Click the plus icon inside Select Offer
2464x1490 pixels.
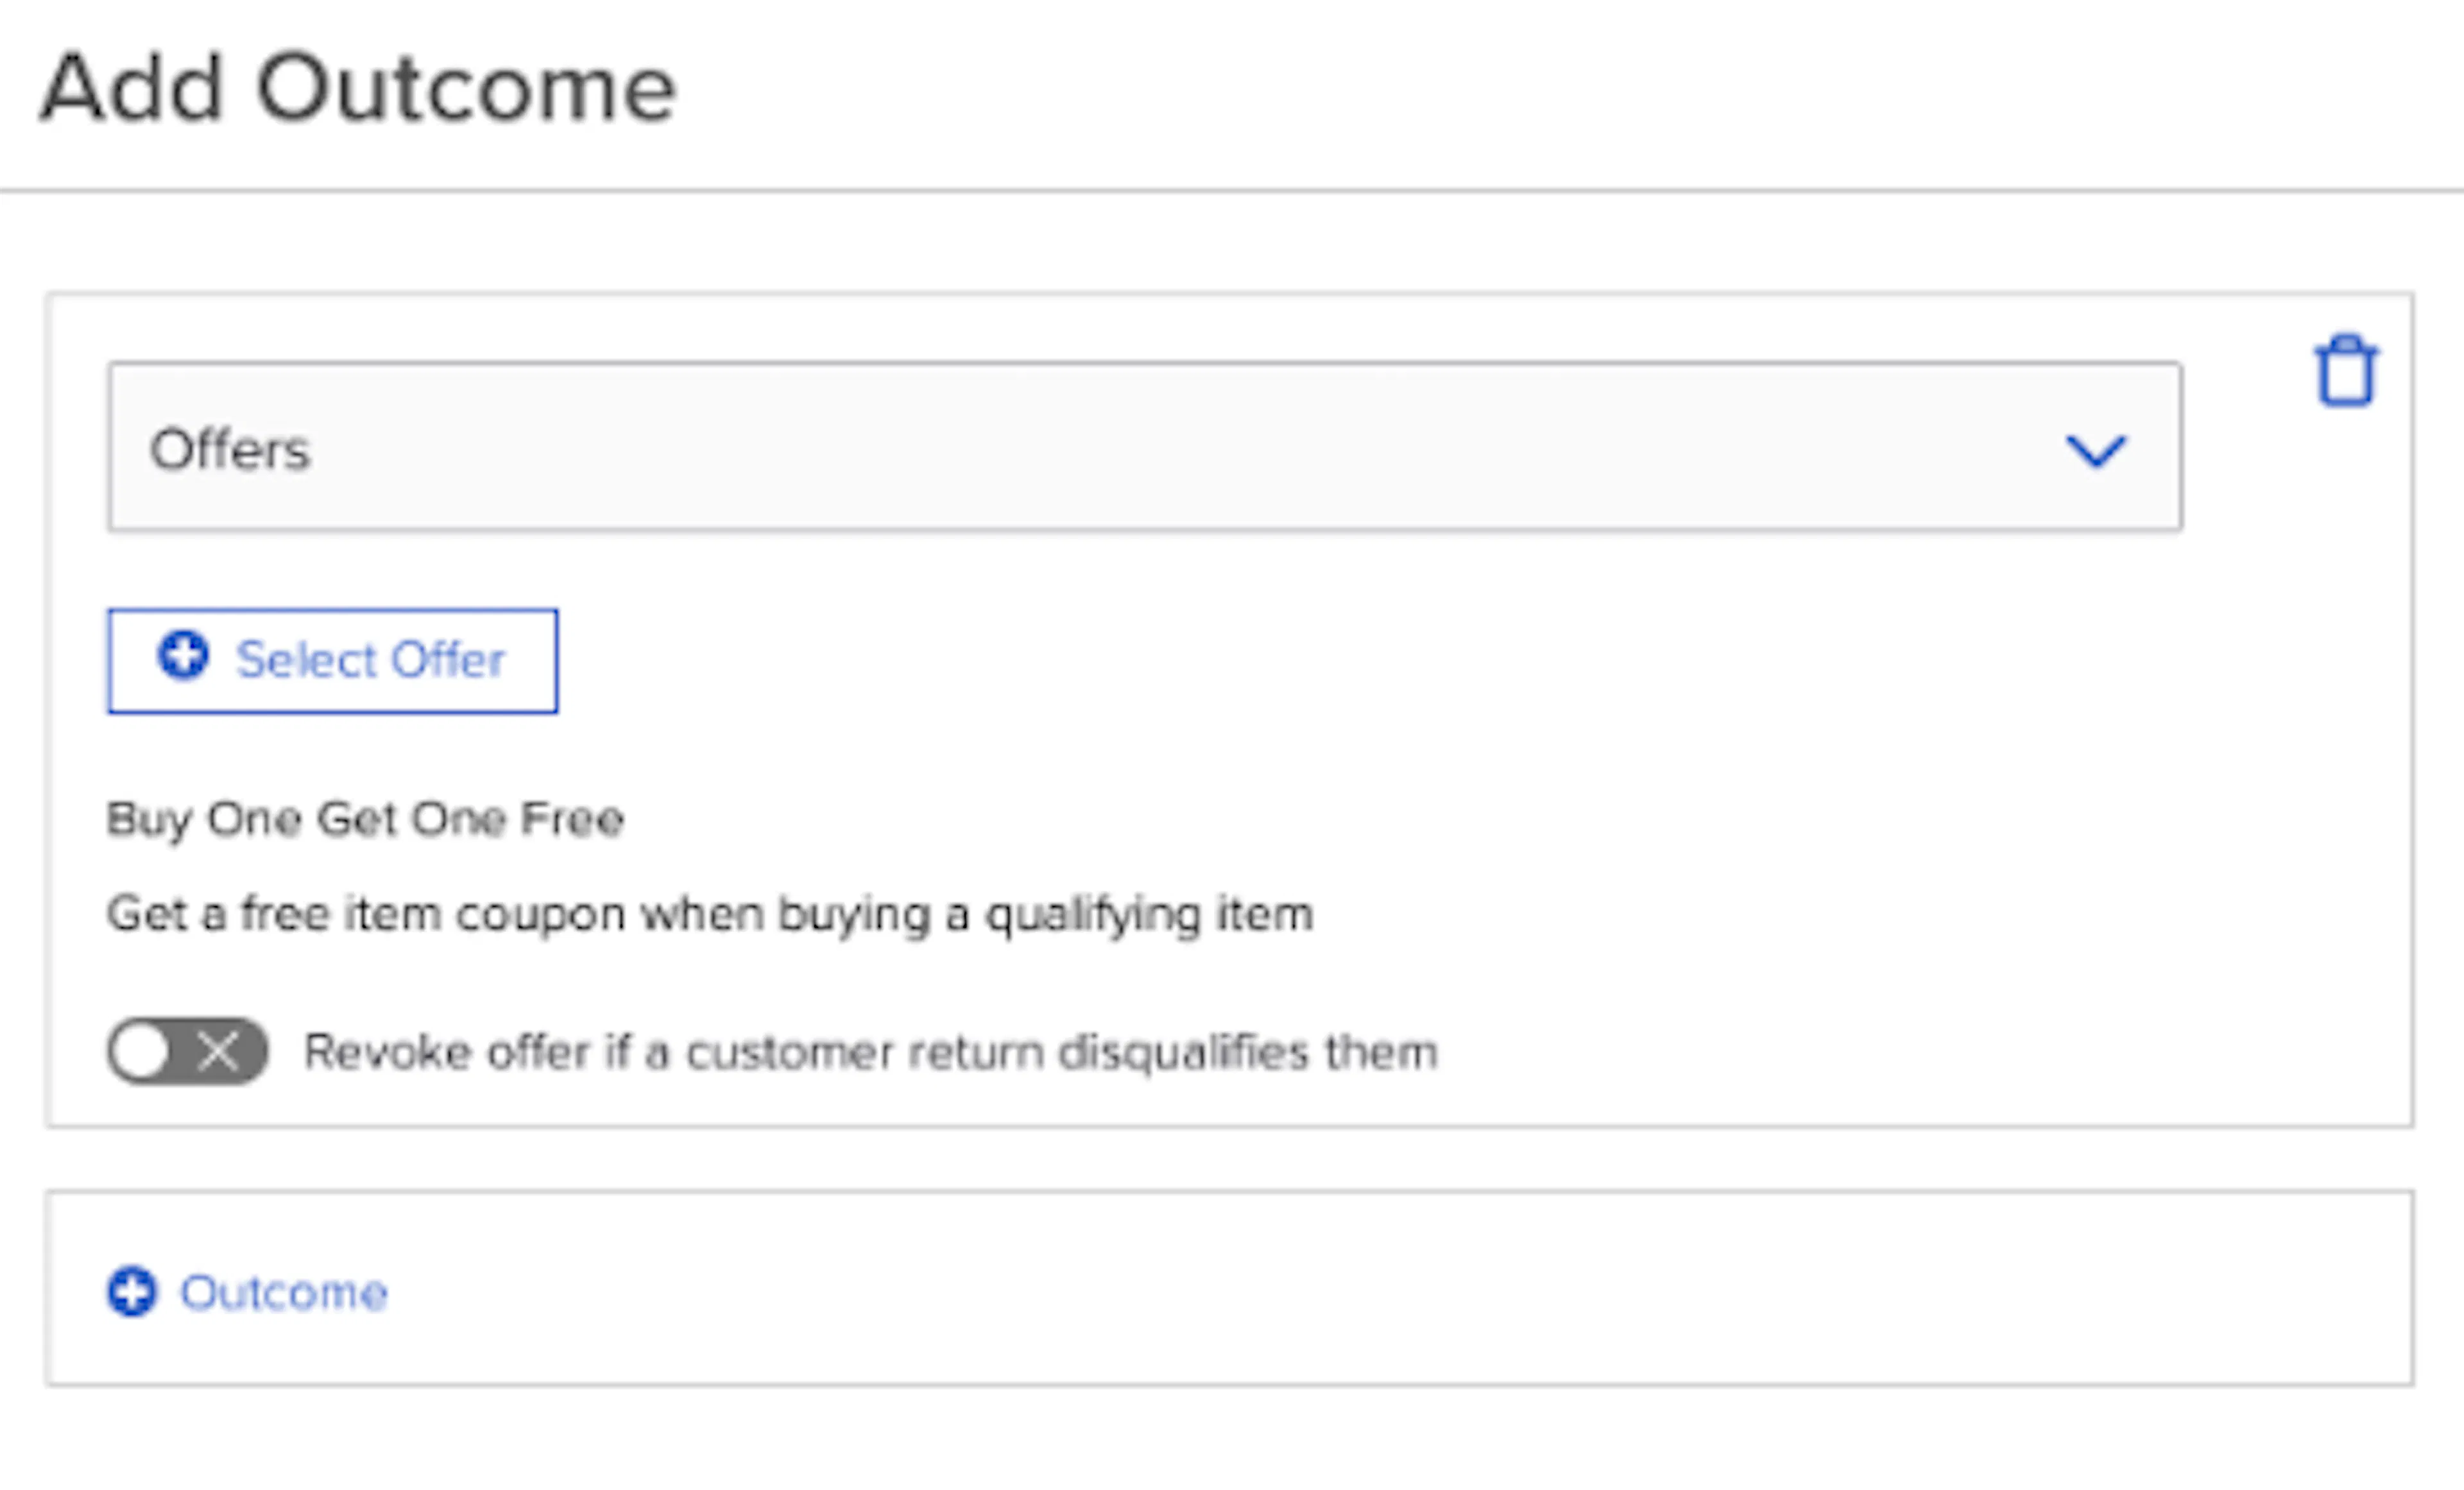[183, 656]
